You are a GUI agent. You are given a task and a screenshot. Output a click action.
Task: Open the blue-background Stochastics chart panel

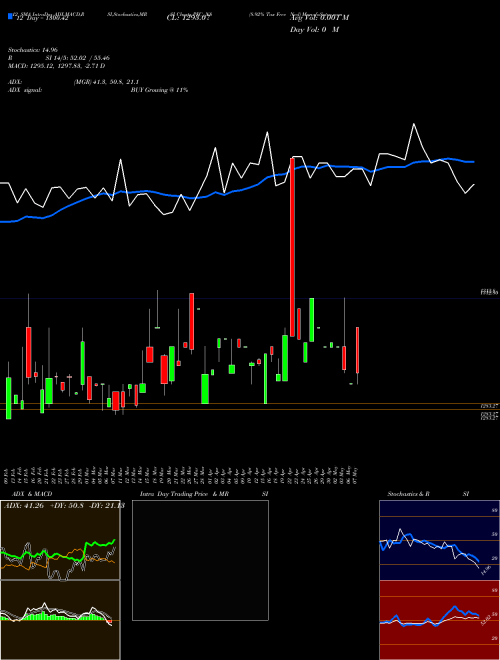pos(439,540)
